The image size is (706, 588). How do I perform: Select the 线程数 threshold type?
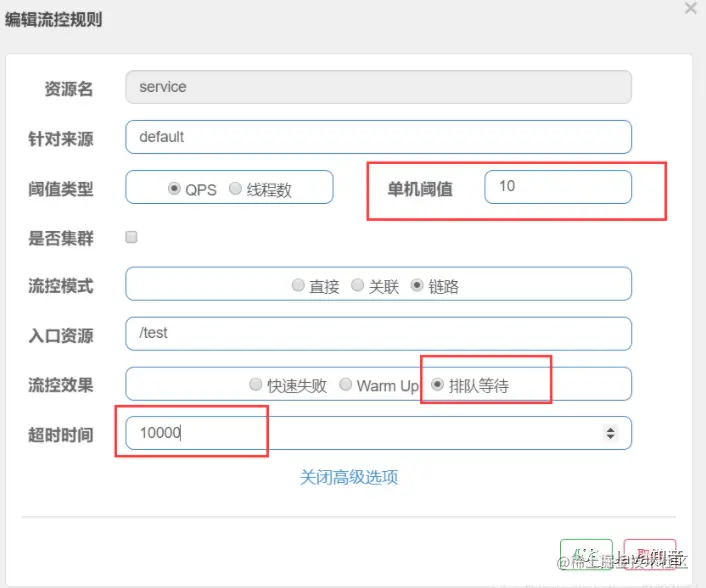(x=235, y=188)
